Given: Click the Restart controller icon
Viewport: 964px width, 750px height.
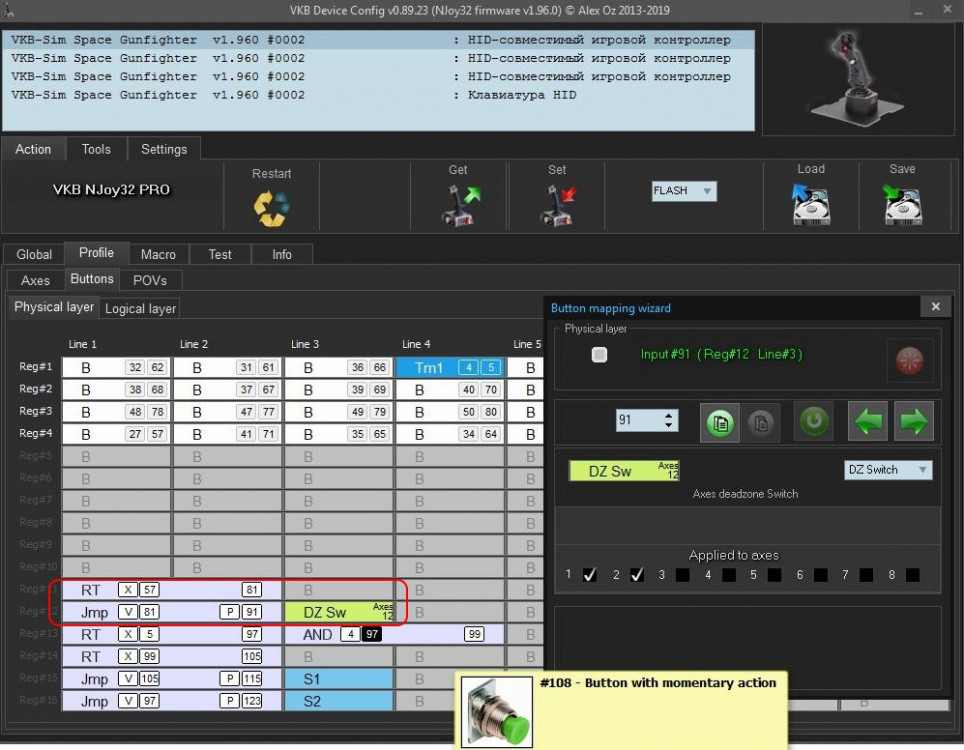Looking at the screenshot, I should tap(271, 207).
